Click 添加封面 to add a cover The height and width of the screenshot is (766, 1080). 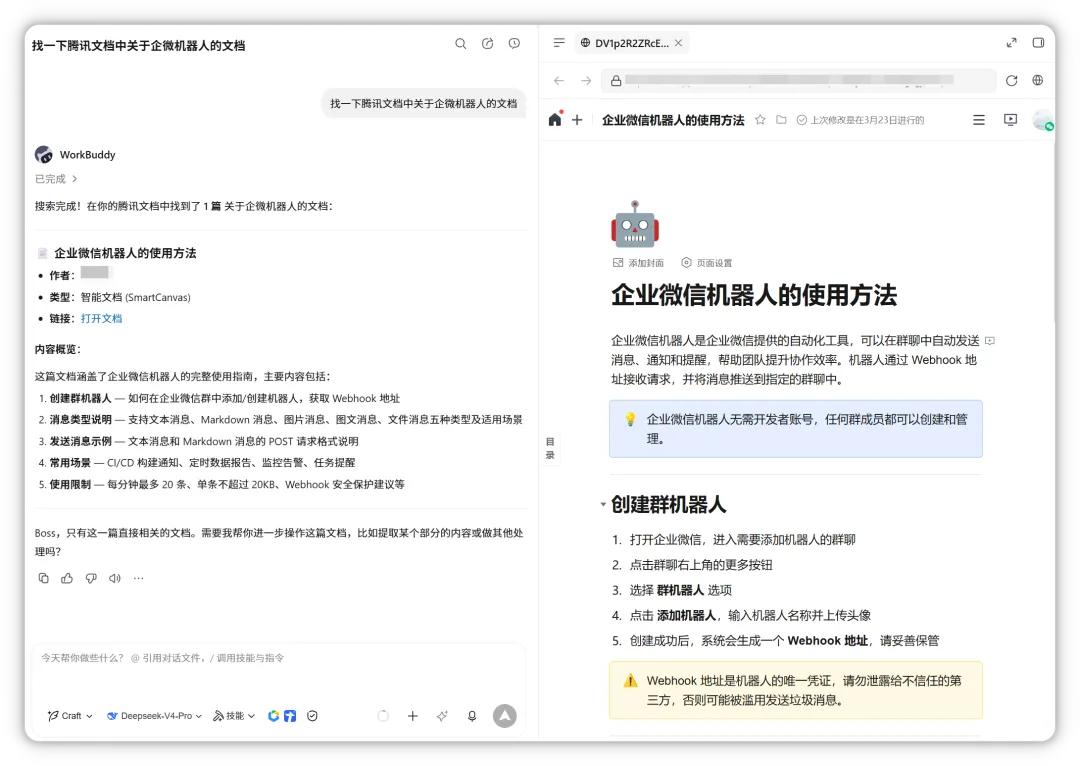pyautogui.click(x=638, y=263)
